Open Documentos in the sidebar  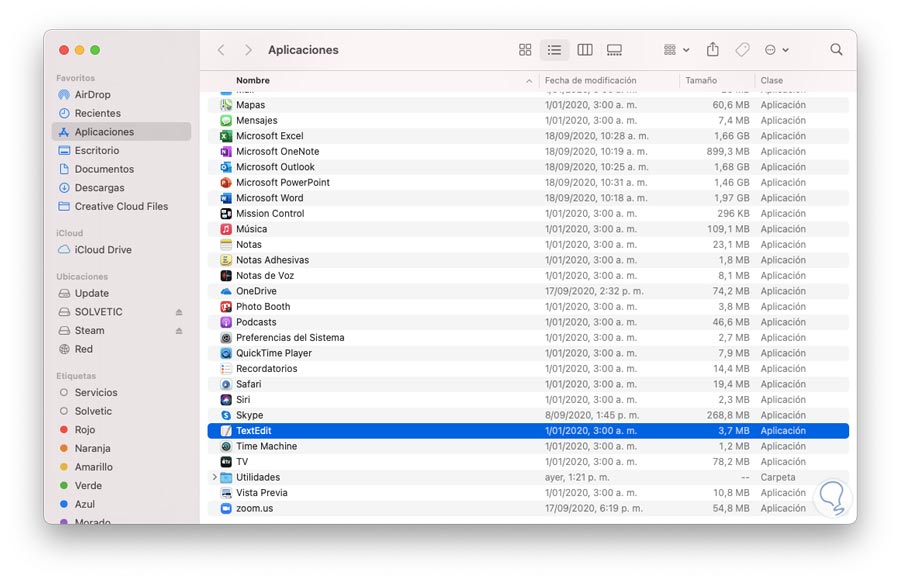(122, 169)
